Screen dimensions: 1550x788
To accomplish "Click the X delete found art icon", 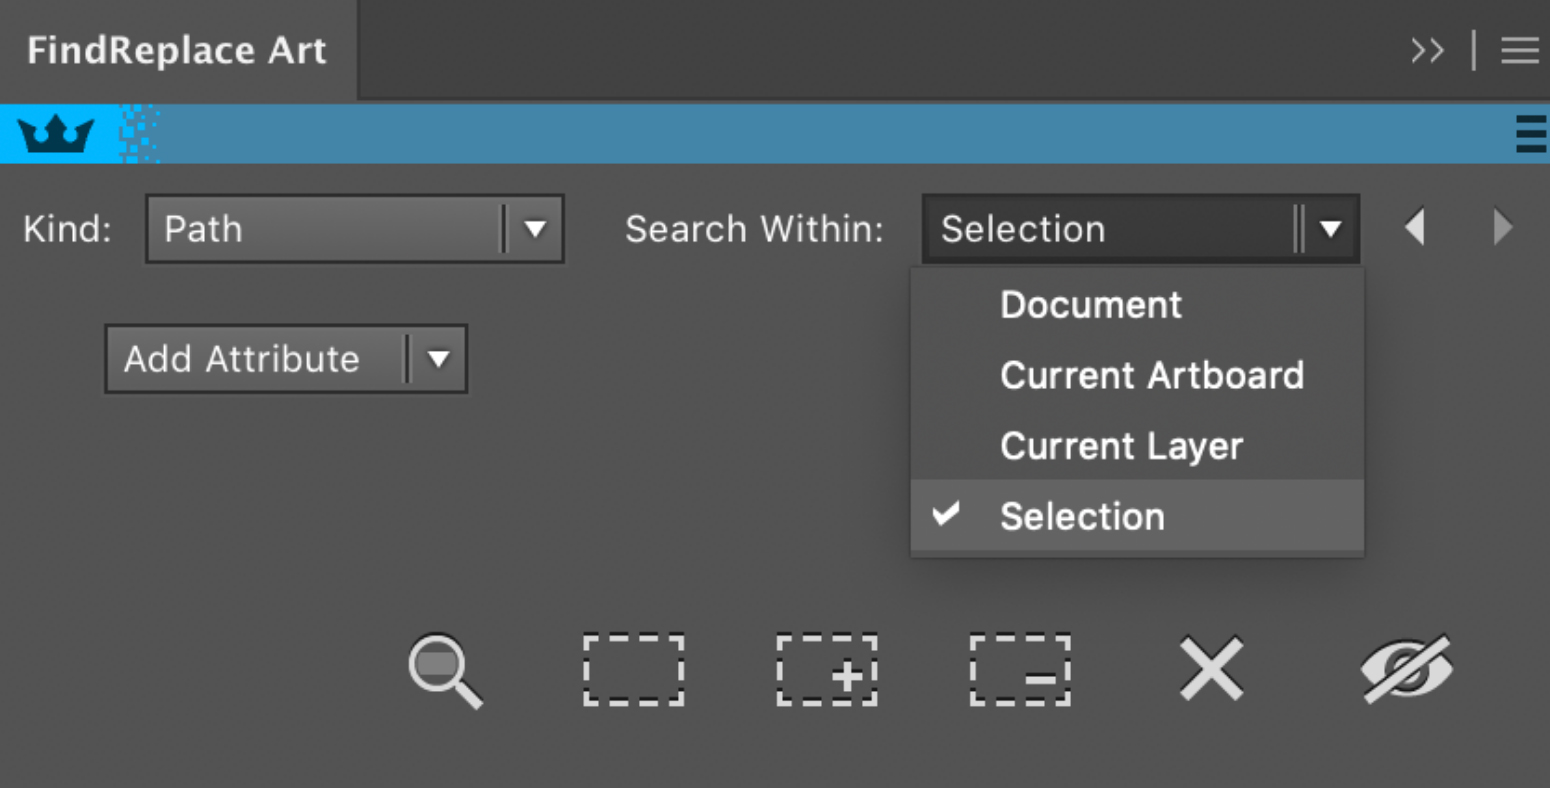I will 1211,669.
